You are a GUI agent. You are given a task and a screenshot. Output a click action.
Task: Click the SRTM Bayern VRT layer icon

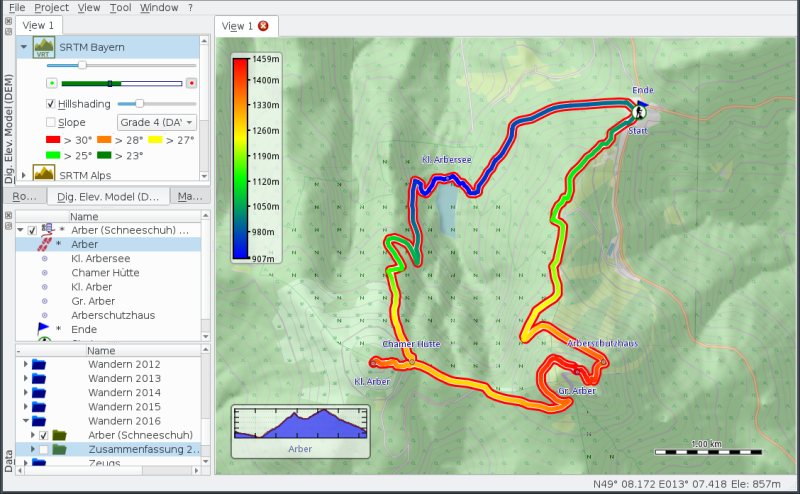[44, 47]
